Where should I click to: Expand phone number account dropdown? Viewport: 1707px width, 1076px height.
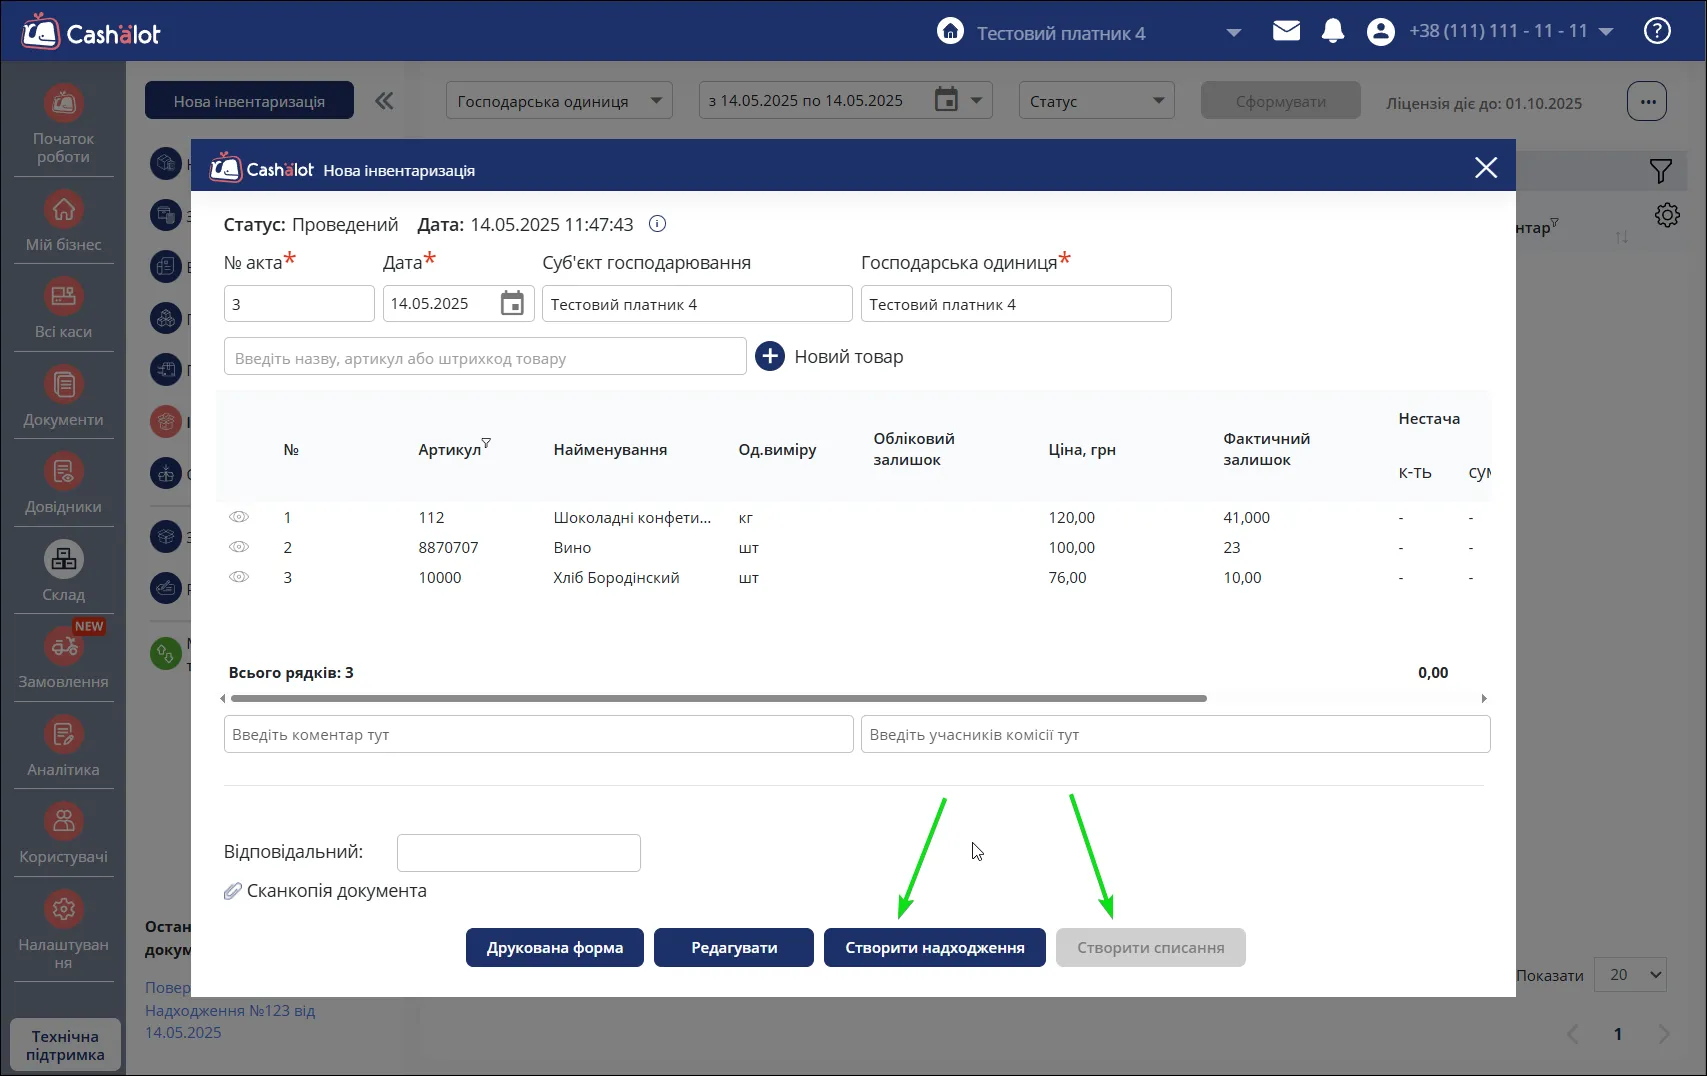[x=1606, y=32]
